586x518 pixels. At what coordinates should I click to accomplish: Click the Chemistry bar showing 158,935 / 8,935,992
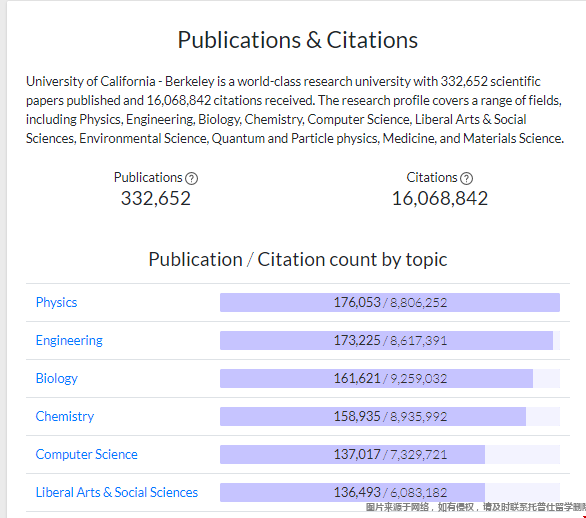click(x=390, y=416)
